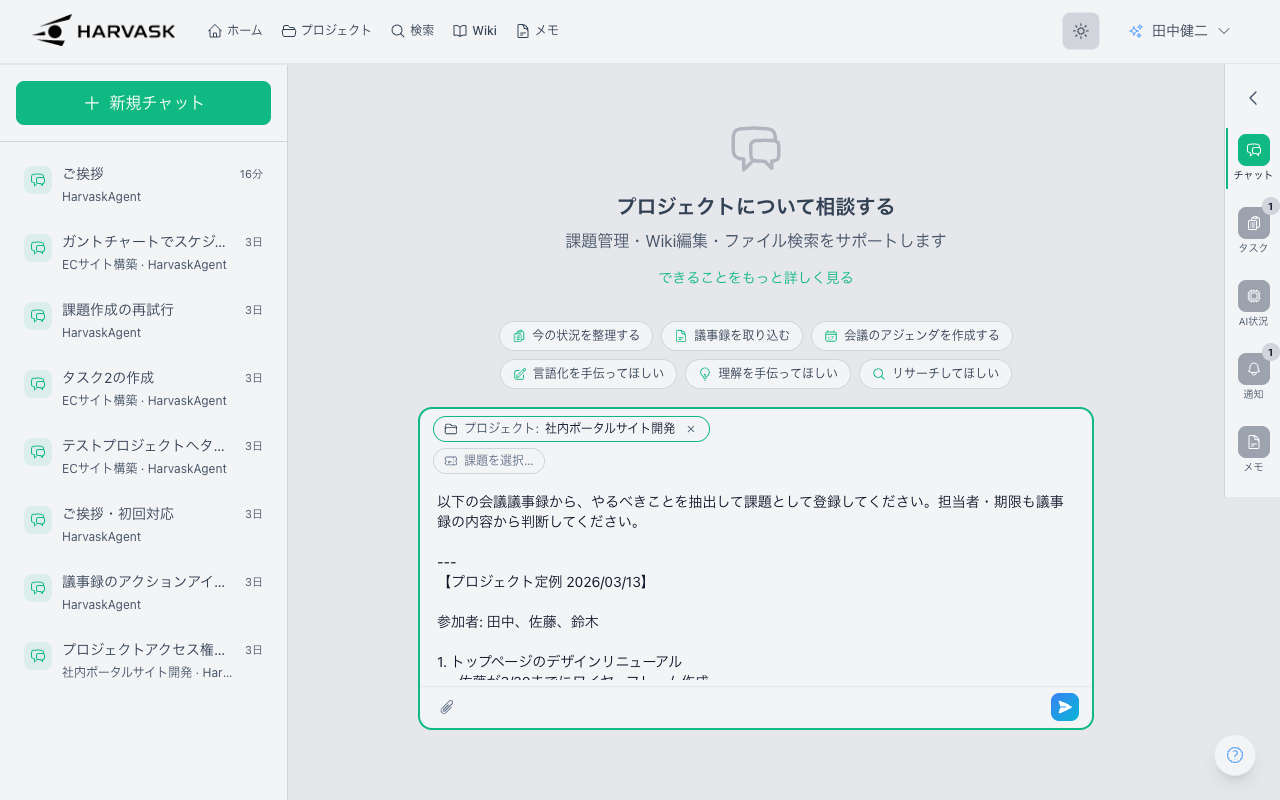1280x800 pixels.
Task: Open the Tasks panel in right sidebar
Action: pyautogui.click(x=1253, y=223)
